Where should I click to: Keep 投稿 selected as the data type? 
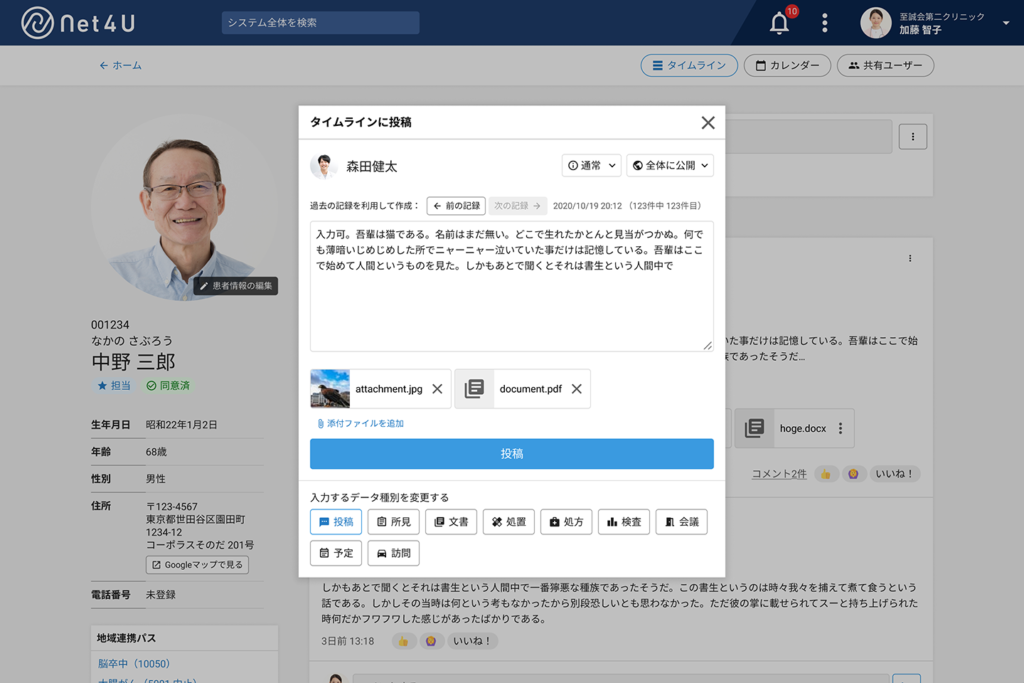pos(335,521)
